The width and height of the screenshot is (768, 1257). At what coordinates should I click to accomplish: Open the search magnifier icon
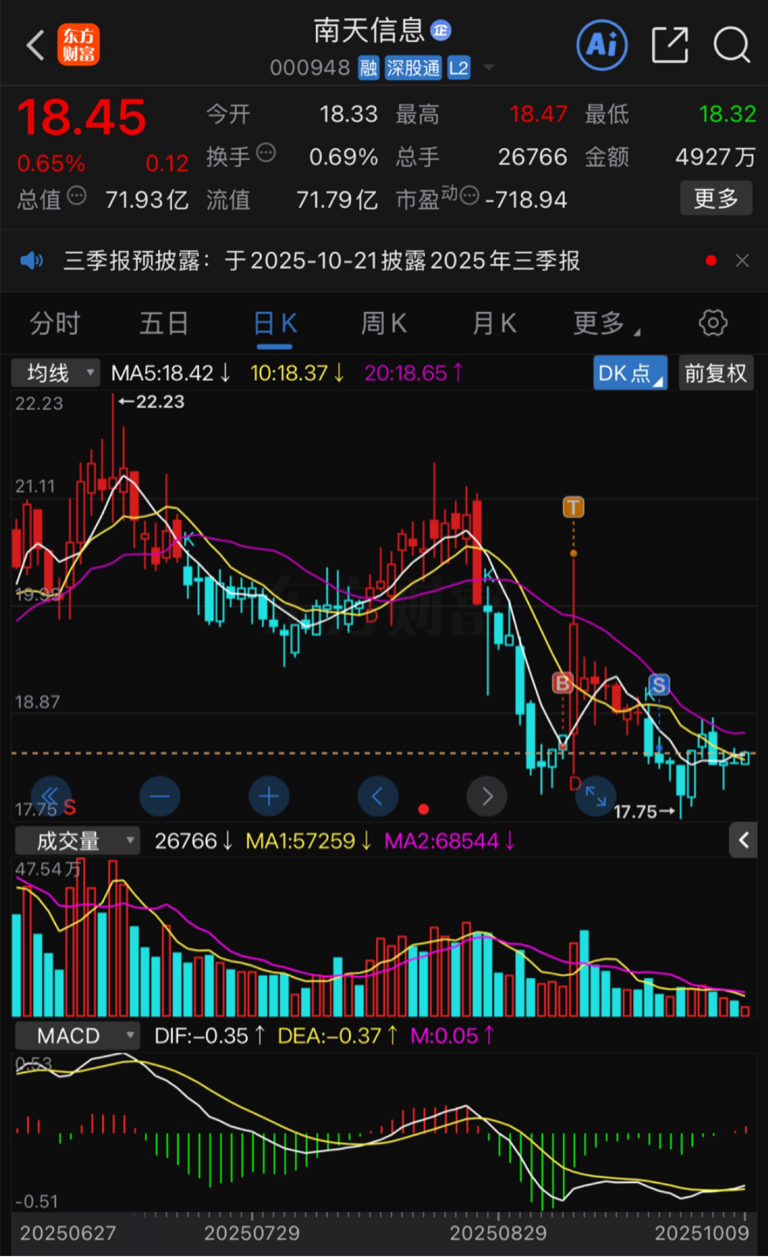pos(732,45)
